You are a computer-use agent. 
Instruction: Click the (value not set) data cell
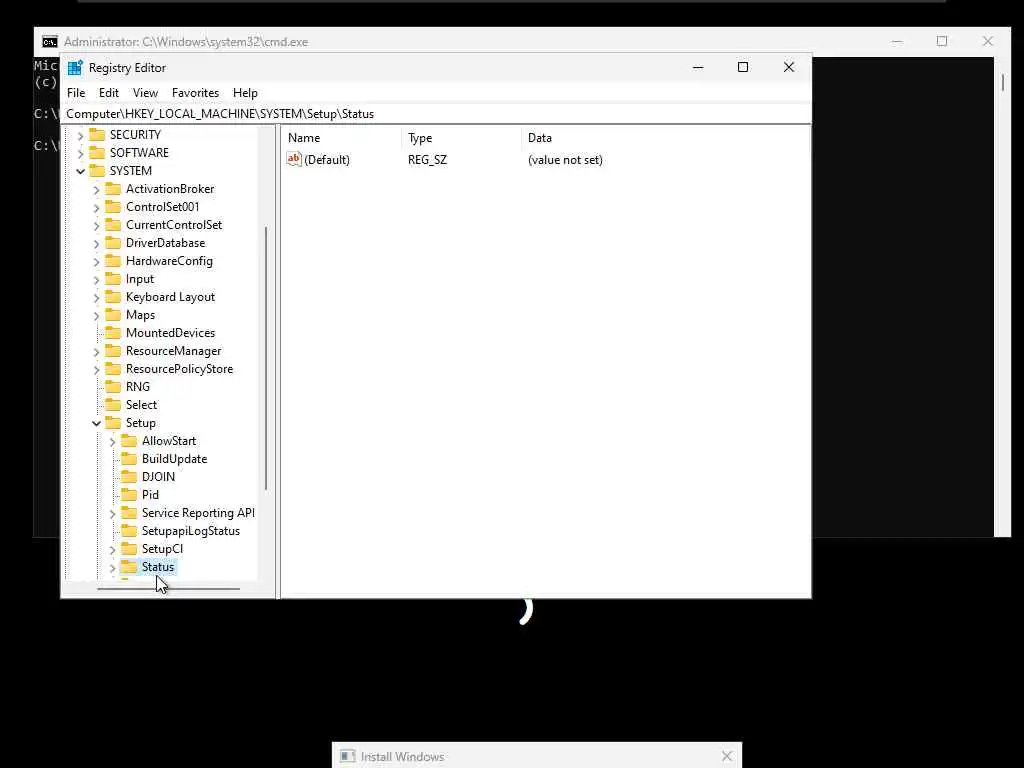[565, 160]
